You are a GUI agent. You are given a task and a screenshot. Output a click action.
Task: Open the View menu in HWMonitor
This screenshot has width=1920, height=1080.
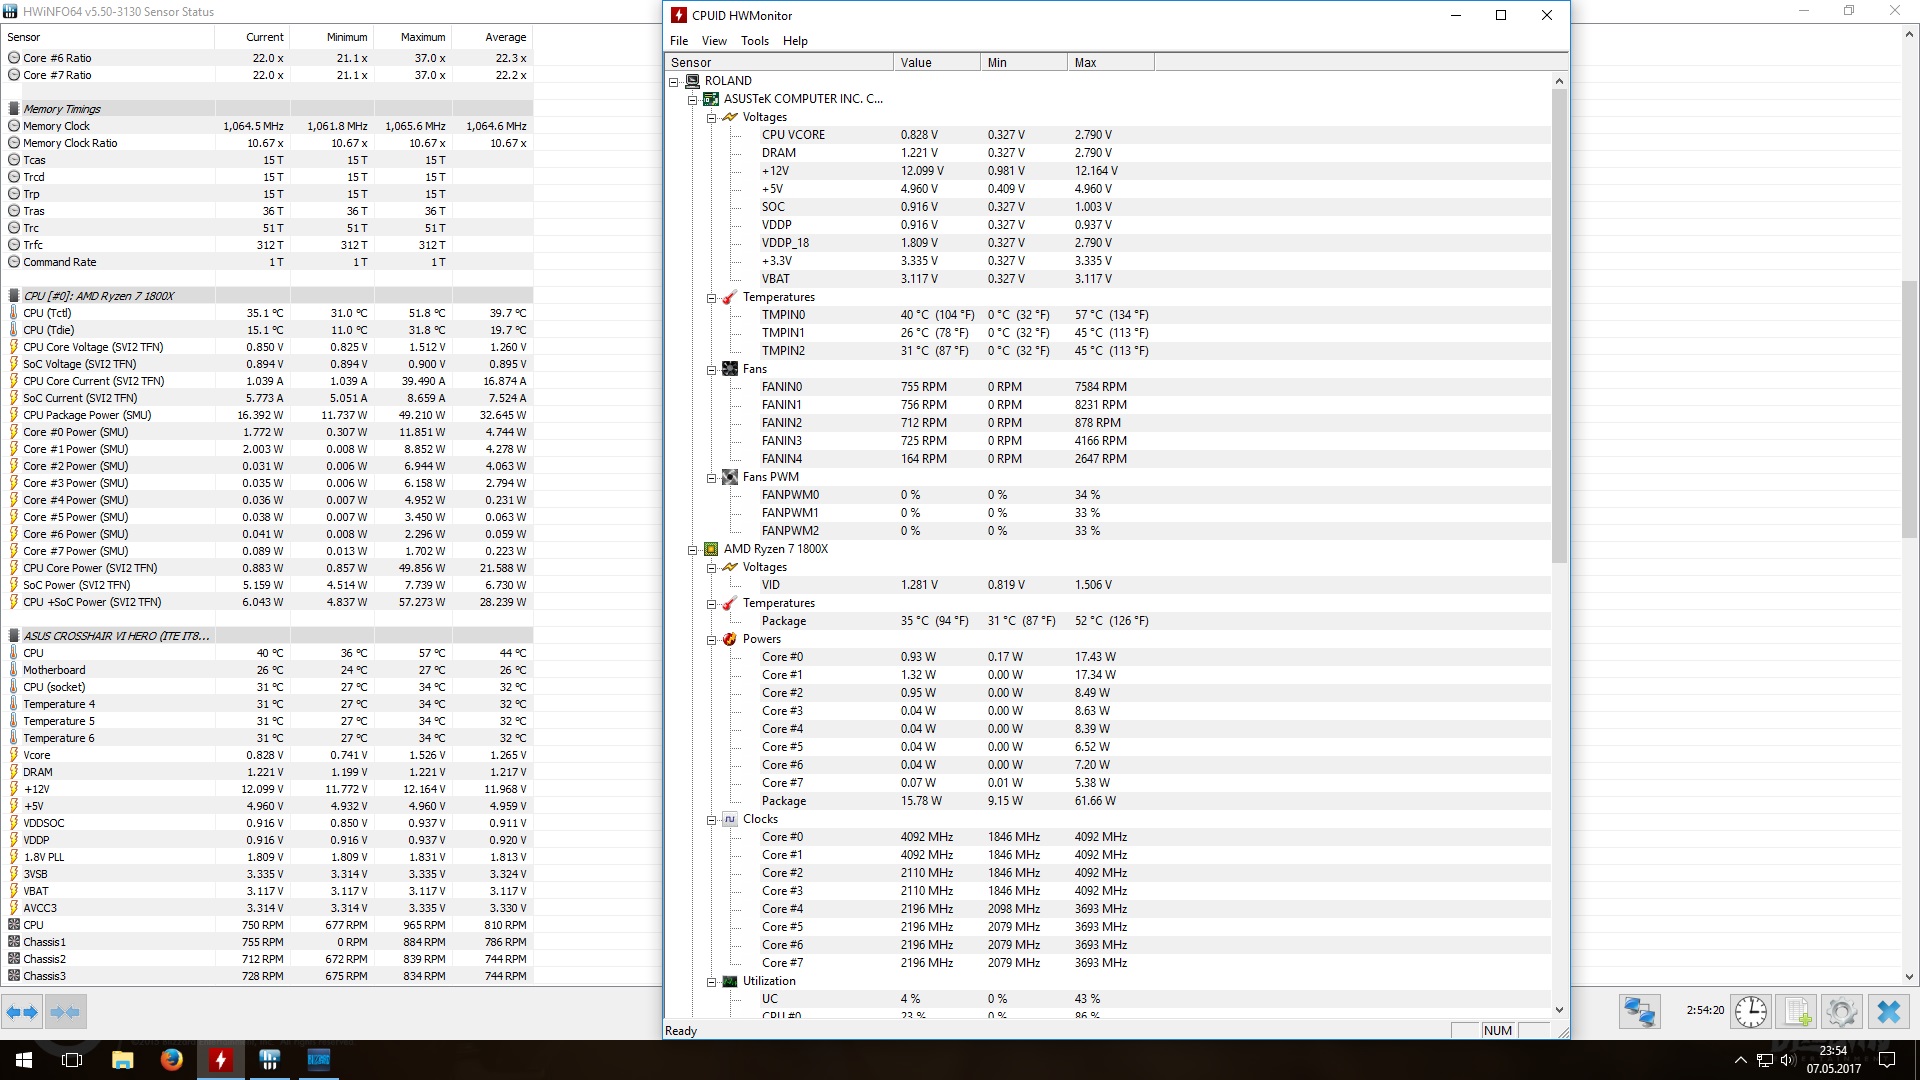pyautogui.click(x=714, y=41)
